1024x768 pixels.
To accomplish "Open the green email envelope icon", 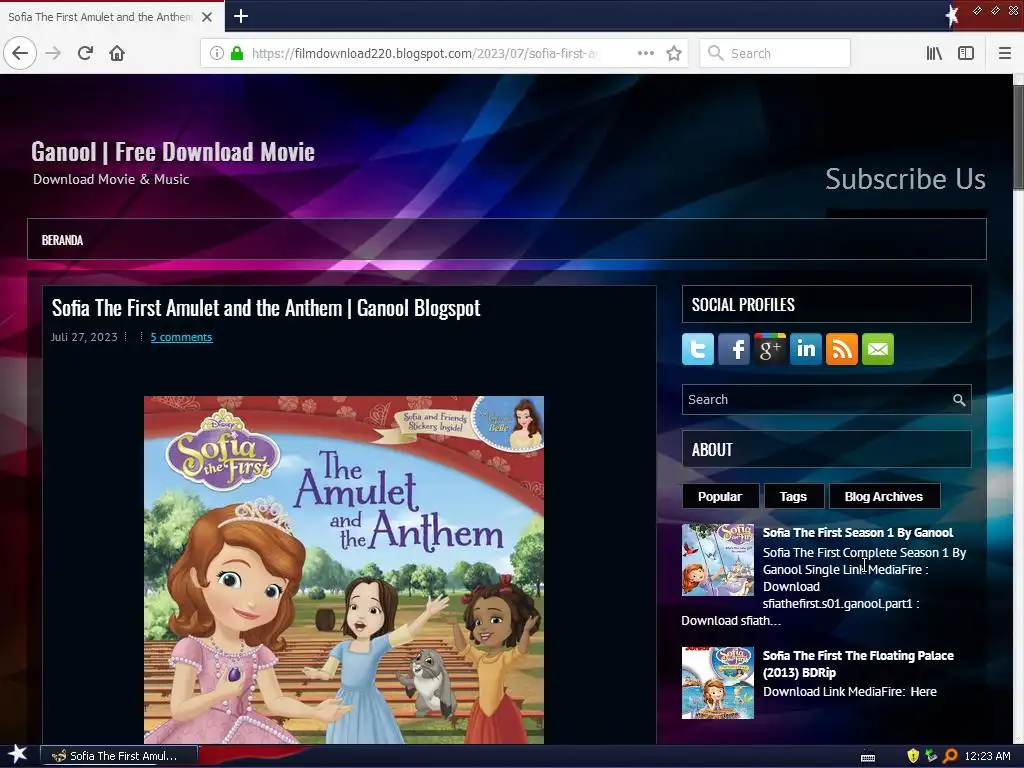I will coord(877,349).
